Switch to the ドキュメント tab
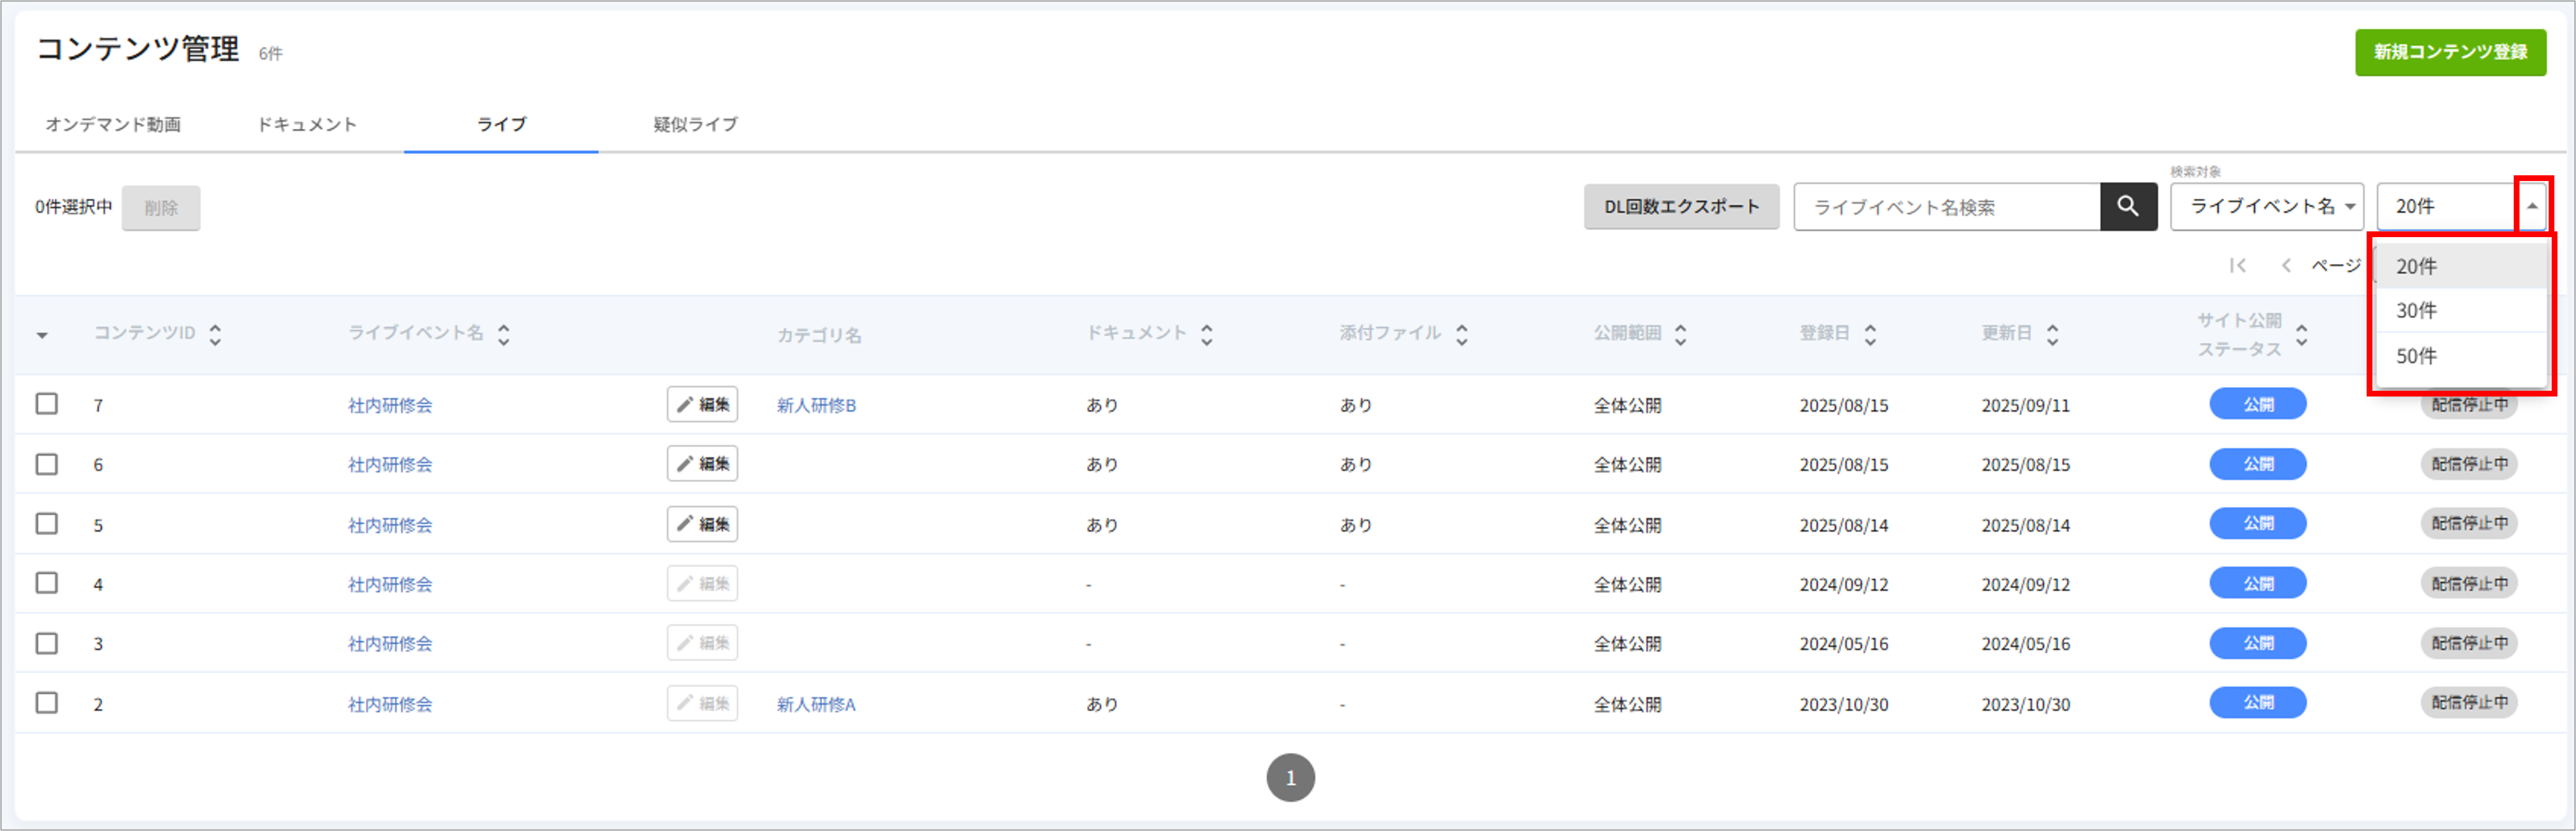The image size is (2576, 831). [307, 124]
